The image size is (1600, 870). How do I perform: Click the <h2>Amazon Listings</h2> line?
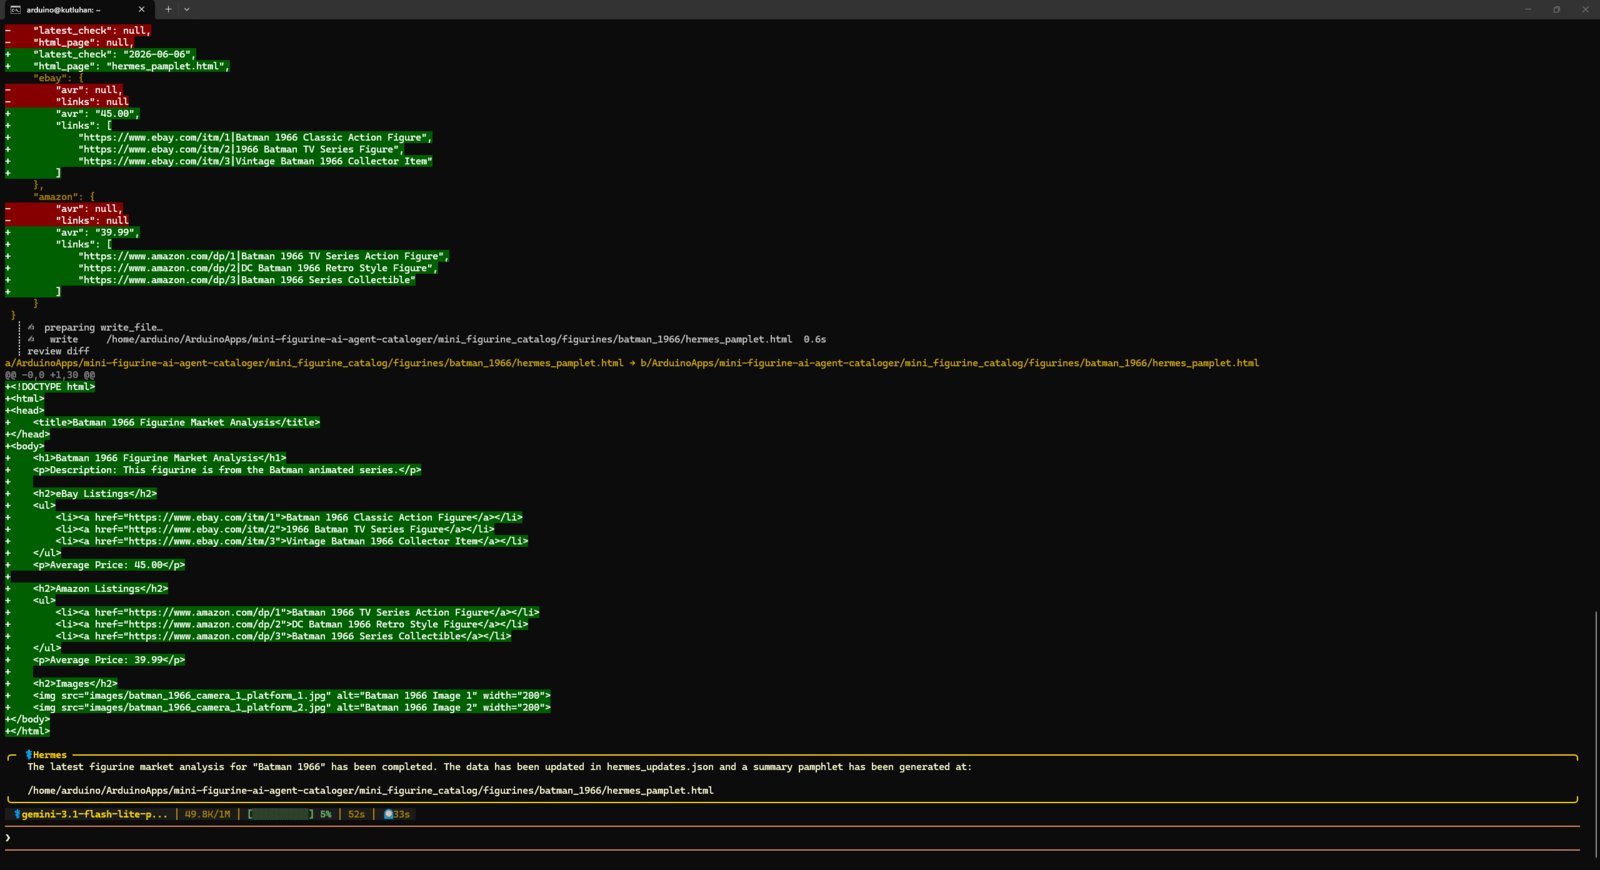pyautogui.click(x=100, y=589)
